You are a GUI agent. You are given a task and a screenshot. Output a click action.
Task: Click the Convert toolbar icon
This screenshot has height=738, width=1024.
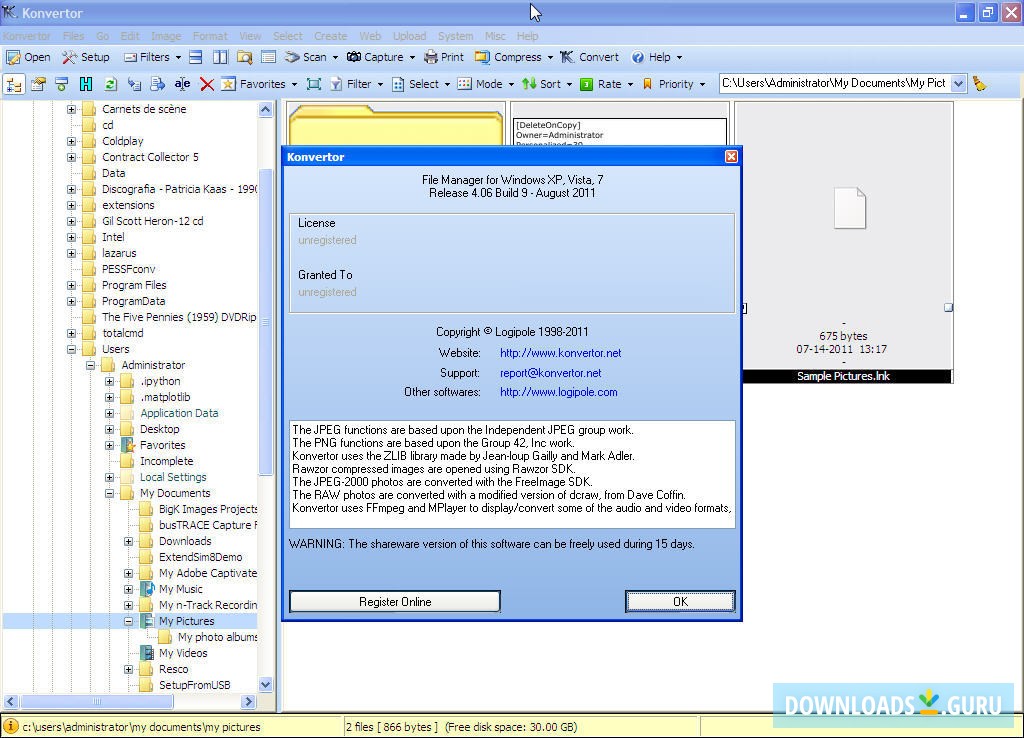pyautogui.click(x=567, y=57)
